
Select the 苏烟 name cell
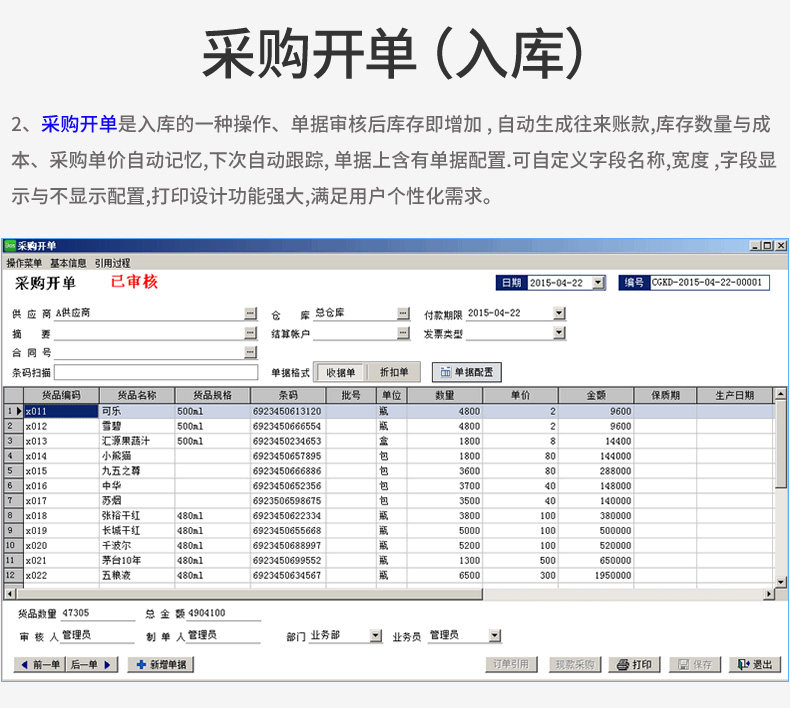pyautogui.click(x=137, y=501)
